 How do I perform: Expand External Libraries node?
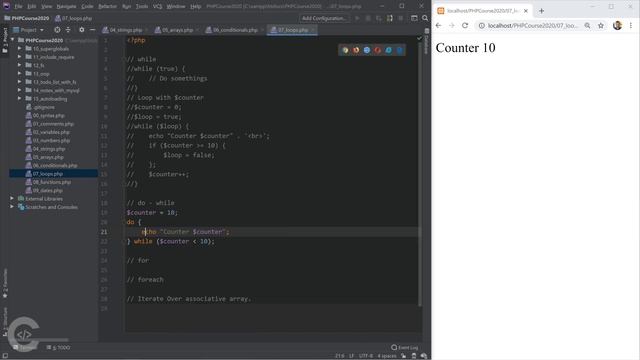click(x=12, y=199)
